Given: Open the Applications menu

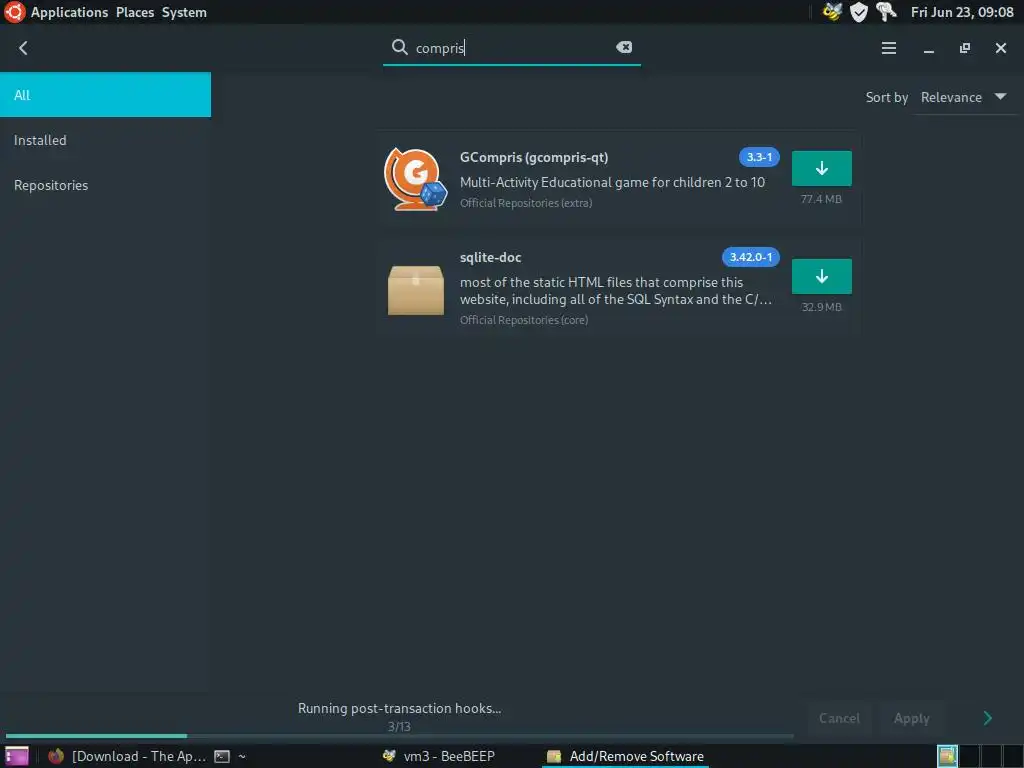Looking at the screenshot, I should (x=69, y=12).
